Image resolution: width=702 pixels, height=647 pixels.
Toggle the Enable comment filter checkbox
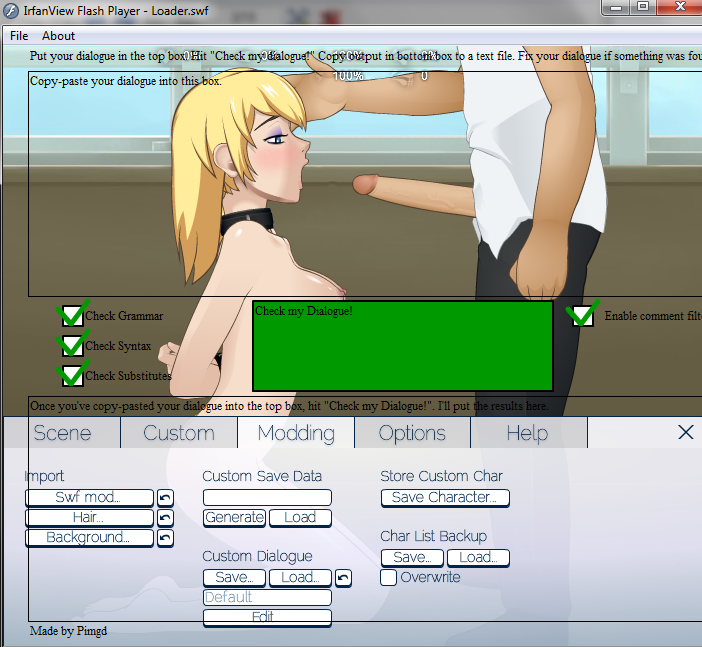(x=582, y=316)
